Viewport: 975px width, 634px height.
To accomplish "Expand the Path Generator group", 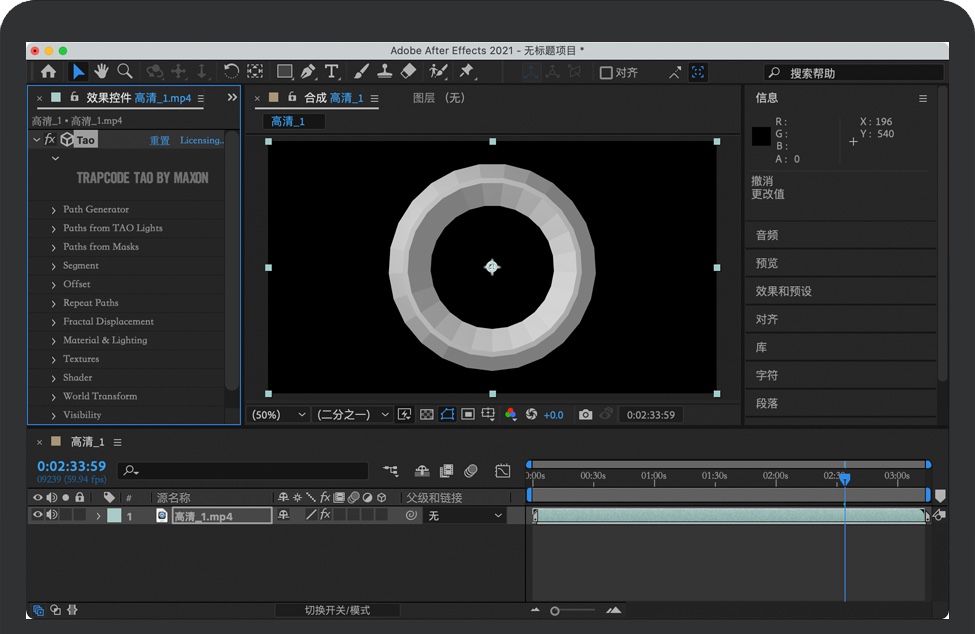I will (x=54, y=210).
